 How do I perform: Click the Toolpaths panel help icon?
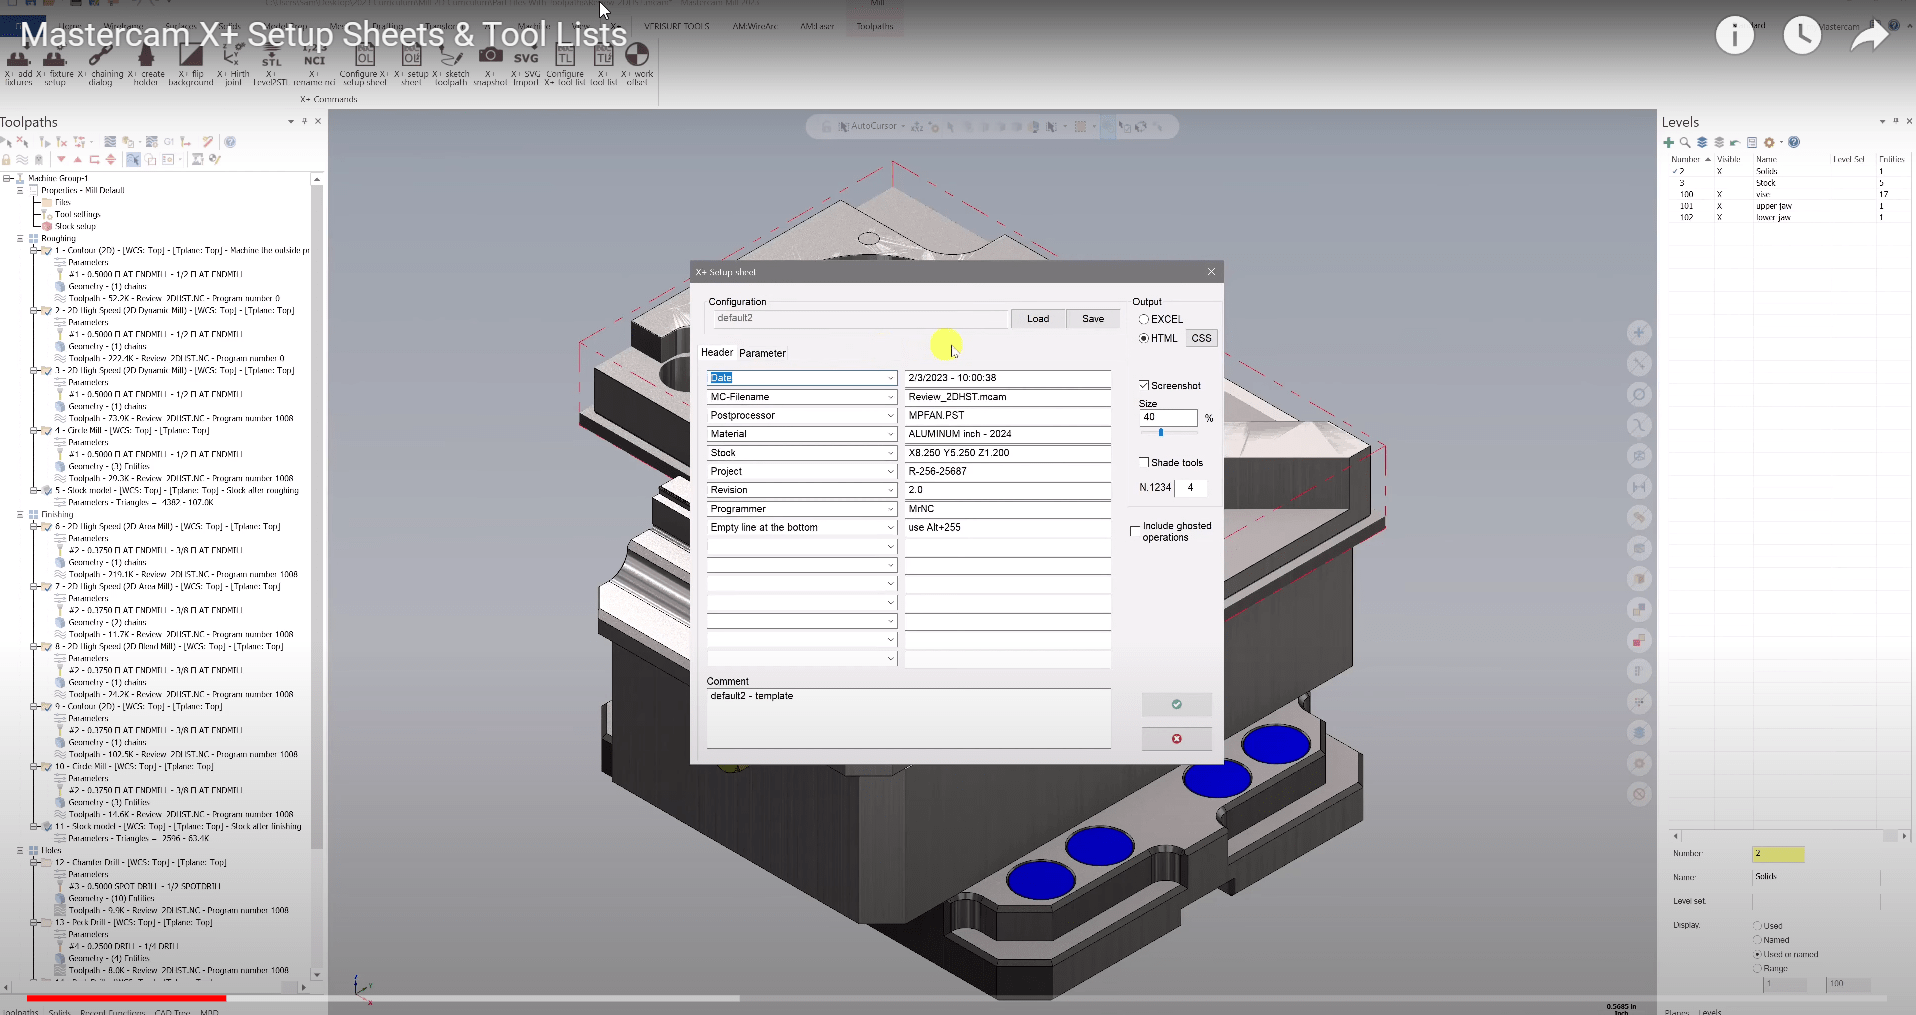coord(230,142)
